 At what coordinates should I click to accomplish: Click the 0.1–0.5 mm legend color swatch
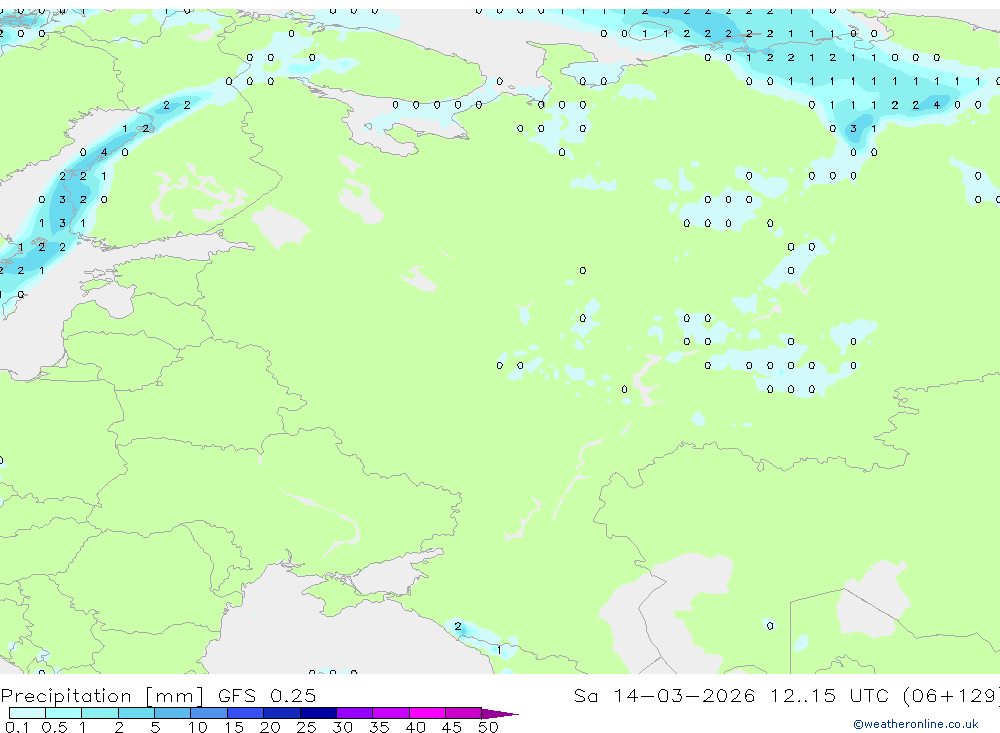27,713
